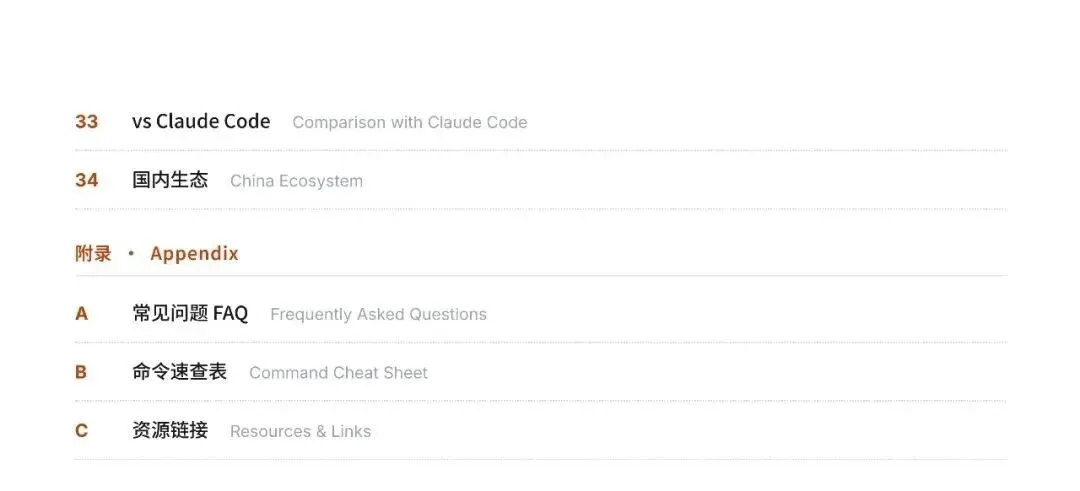This screenshot has width=1080, height=491.
Task: Select the "Appendix" heading text
Action: (x=194, y=254)
